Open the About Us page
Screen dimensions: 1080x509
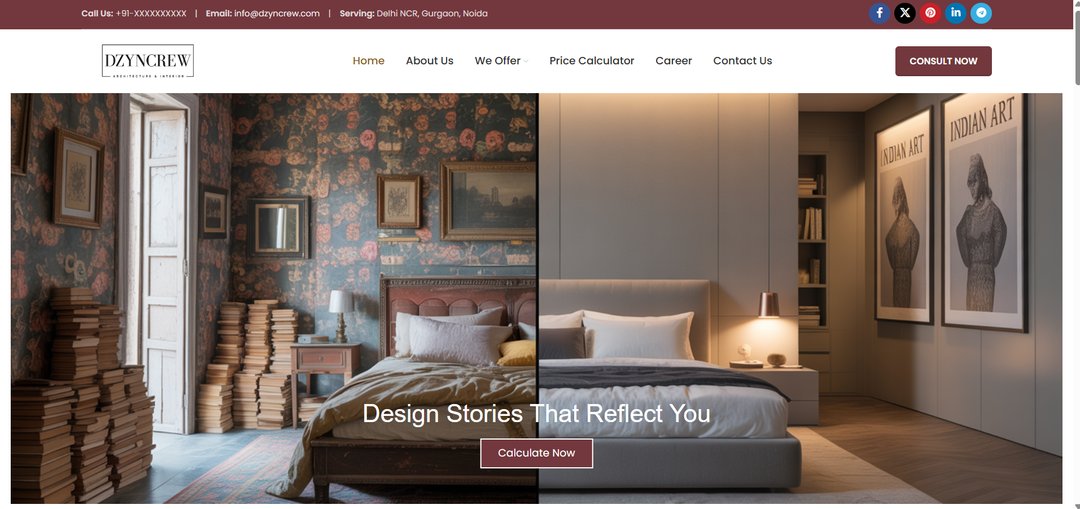point(429,61)
